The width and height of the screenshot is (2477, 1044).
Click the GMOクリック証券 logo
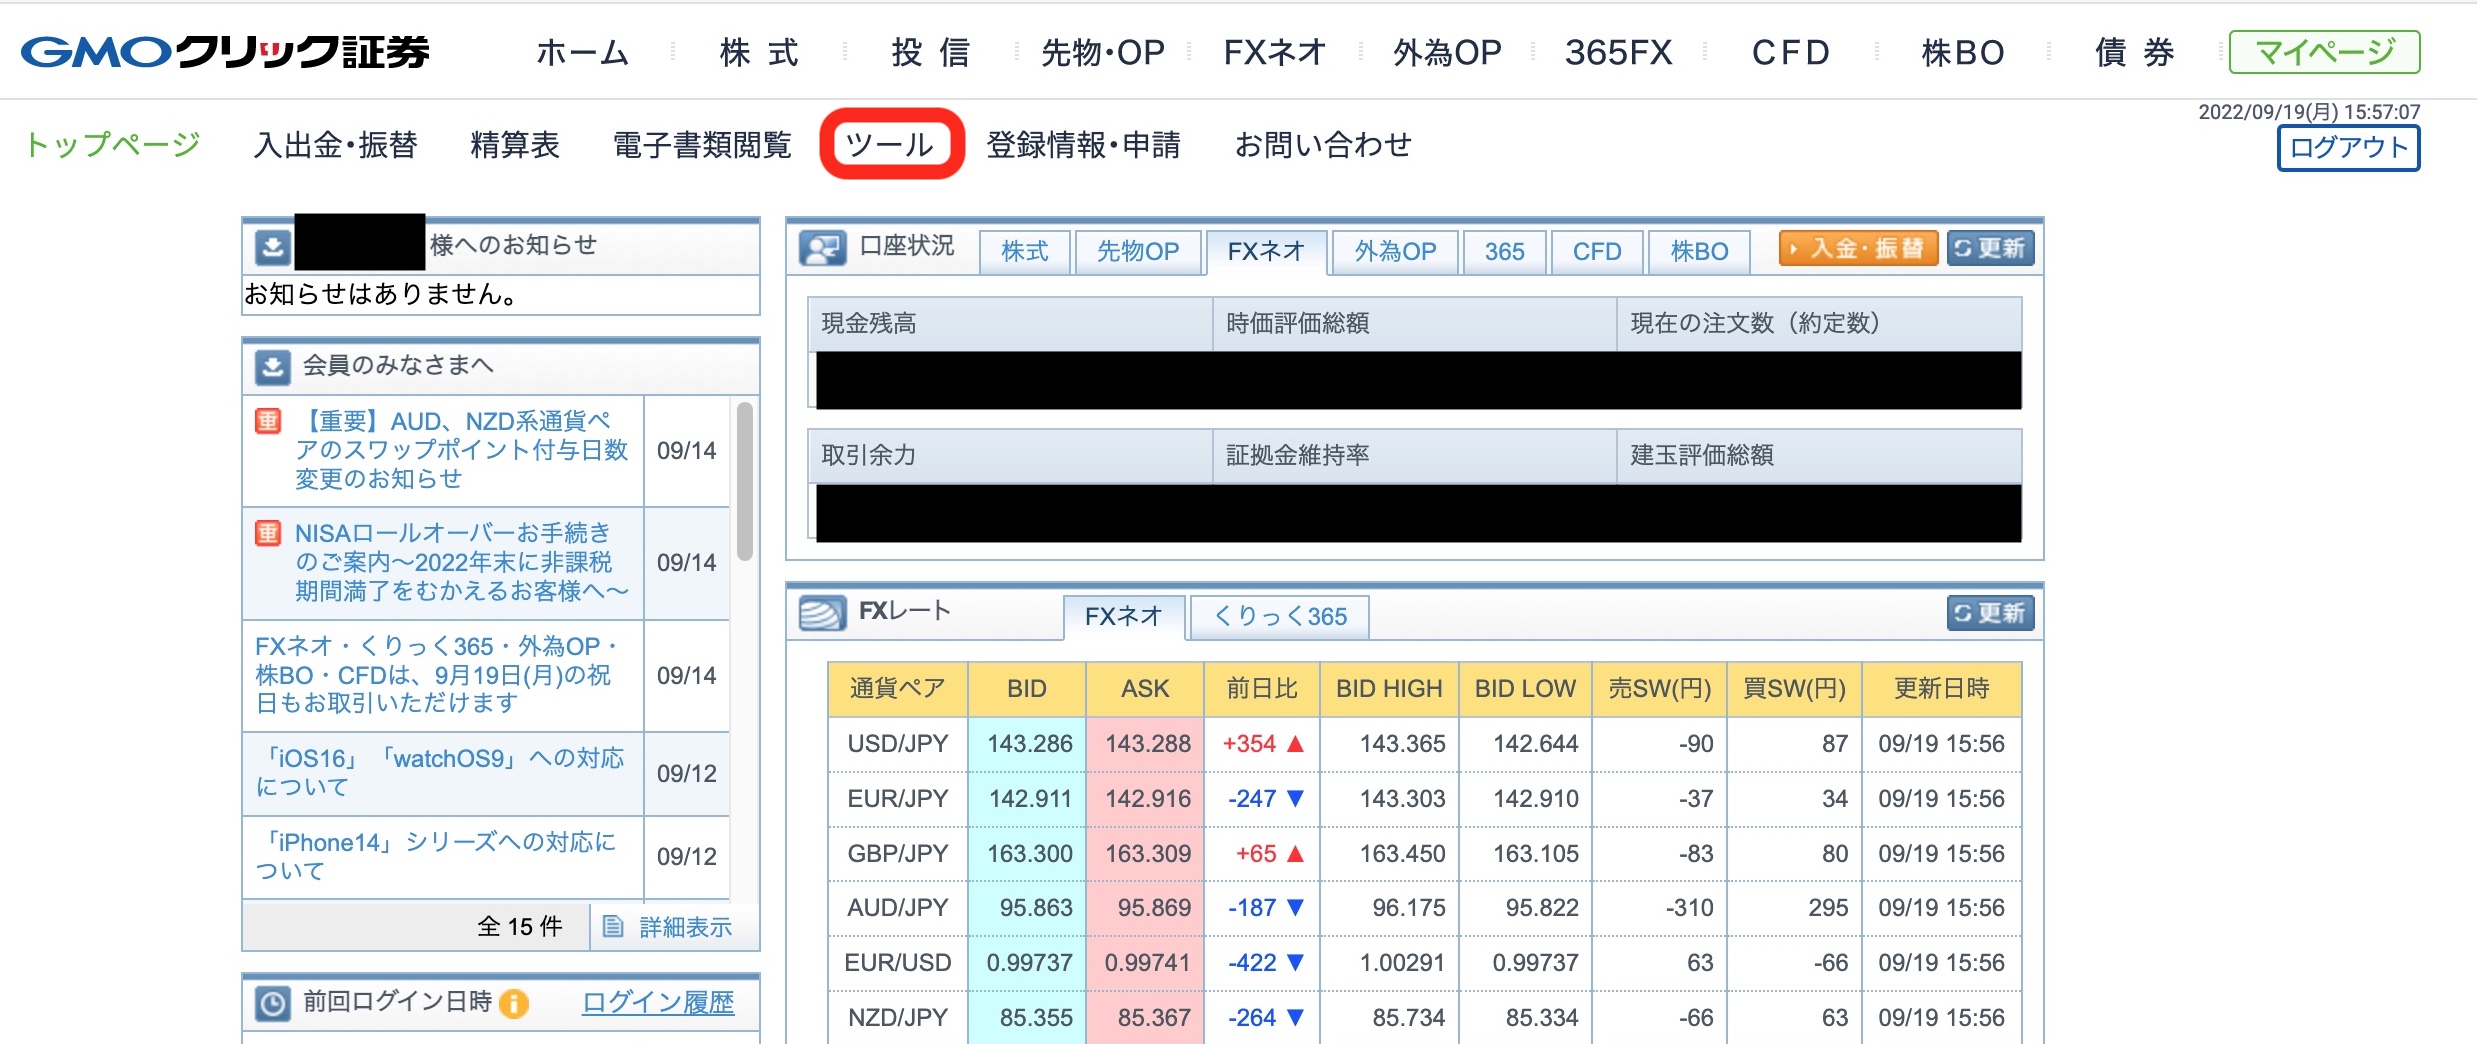[x=225, y=52]
